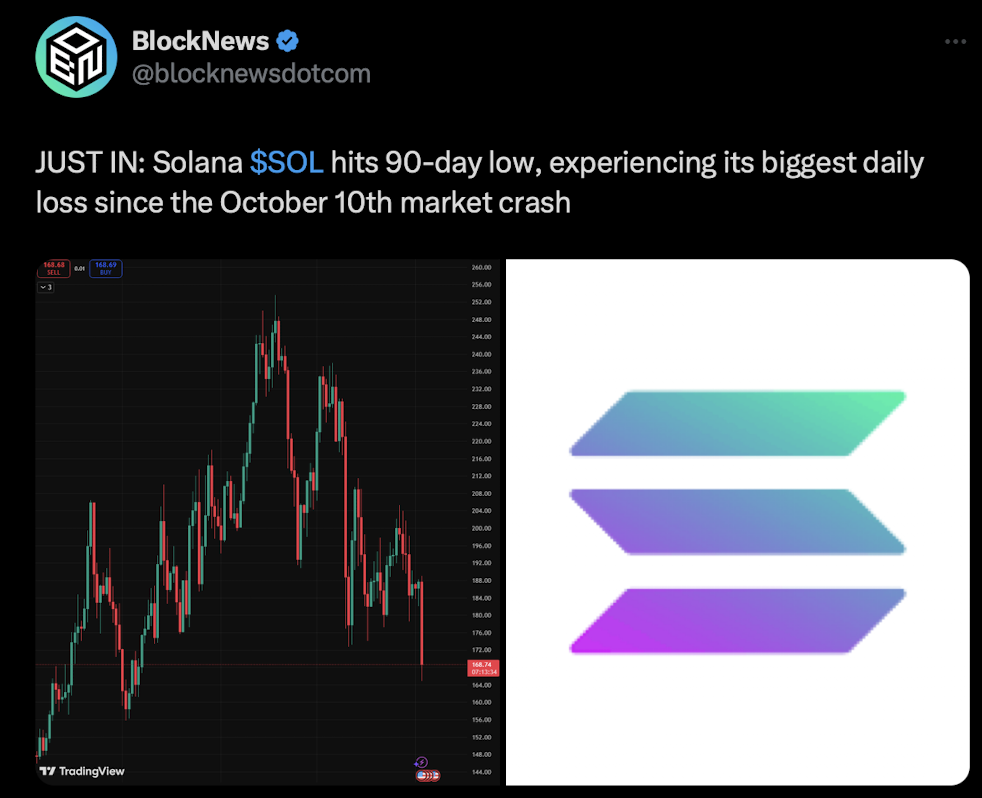Click the red 168.74 current price label
The width and height of the screenshot is (982, 798).
click(x=481, y=665)
